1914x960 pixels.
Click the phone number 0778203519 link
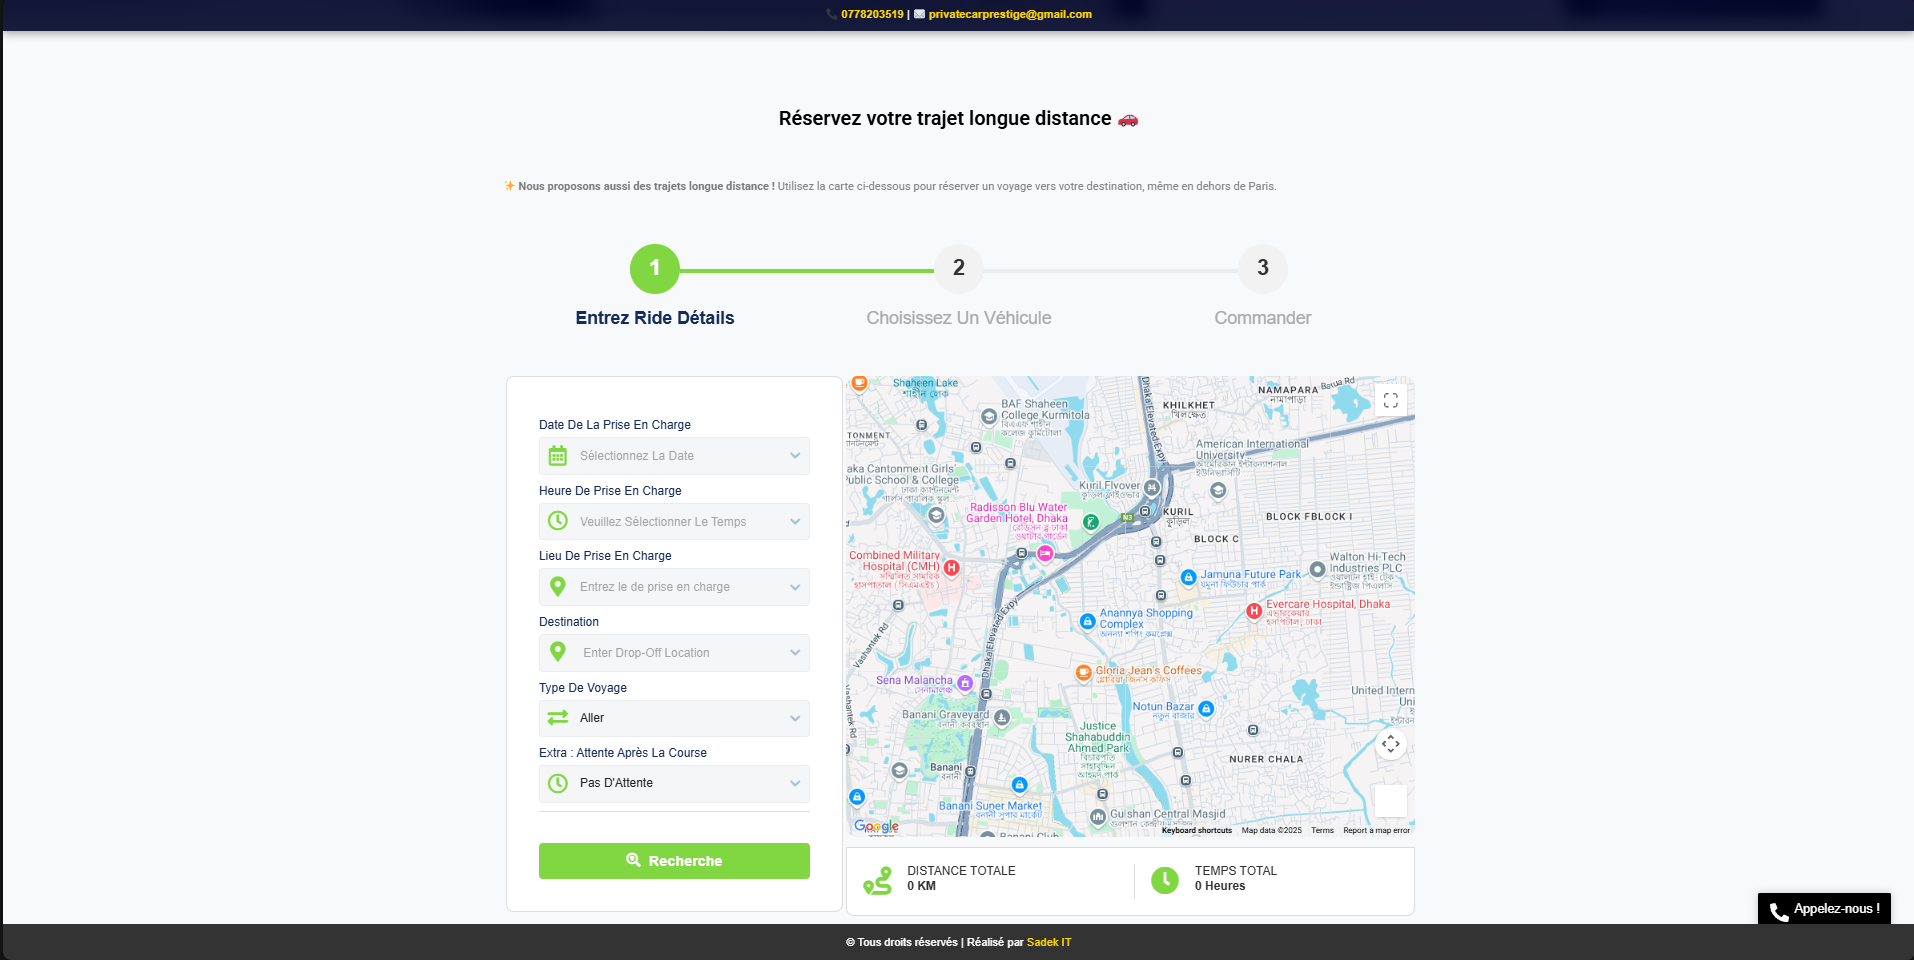click(x=872, y=14)
